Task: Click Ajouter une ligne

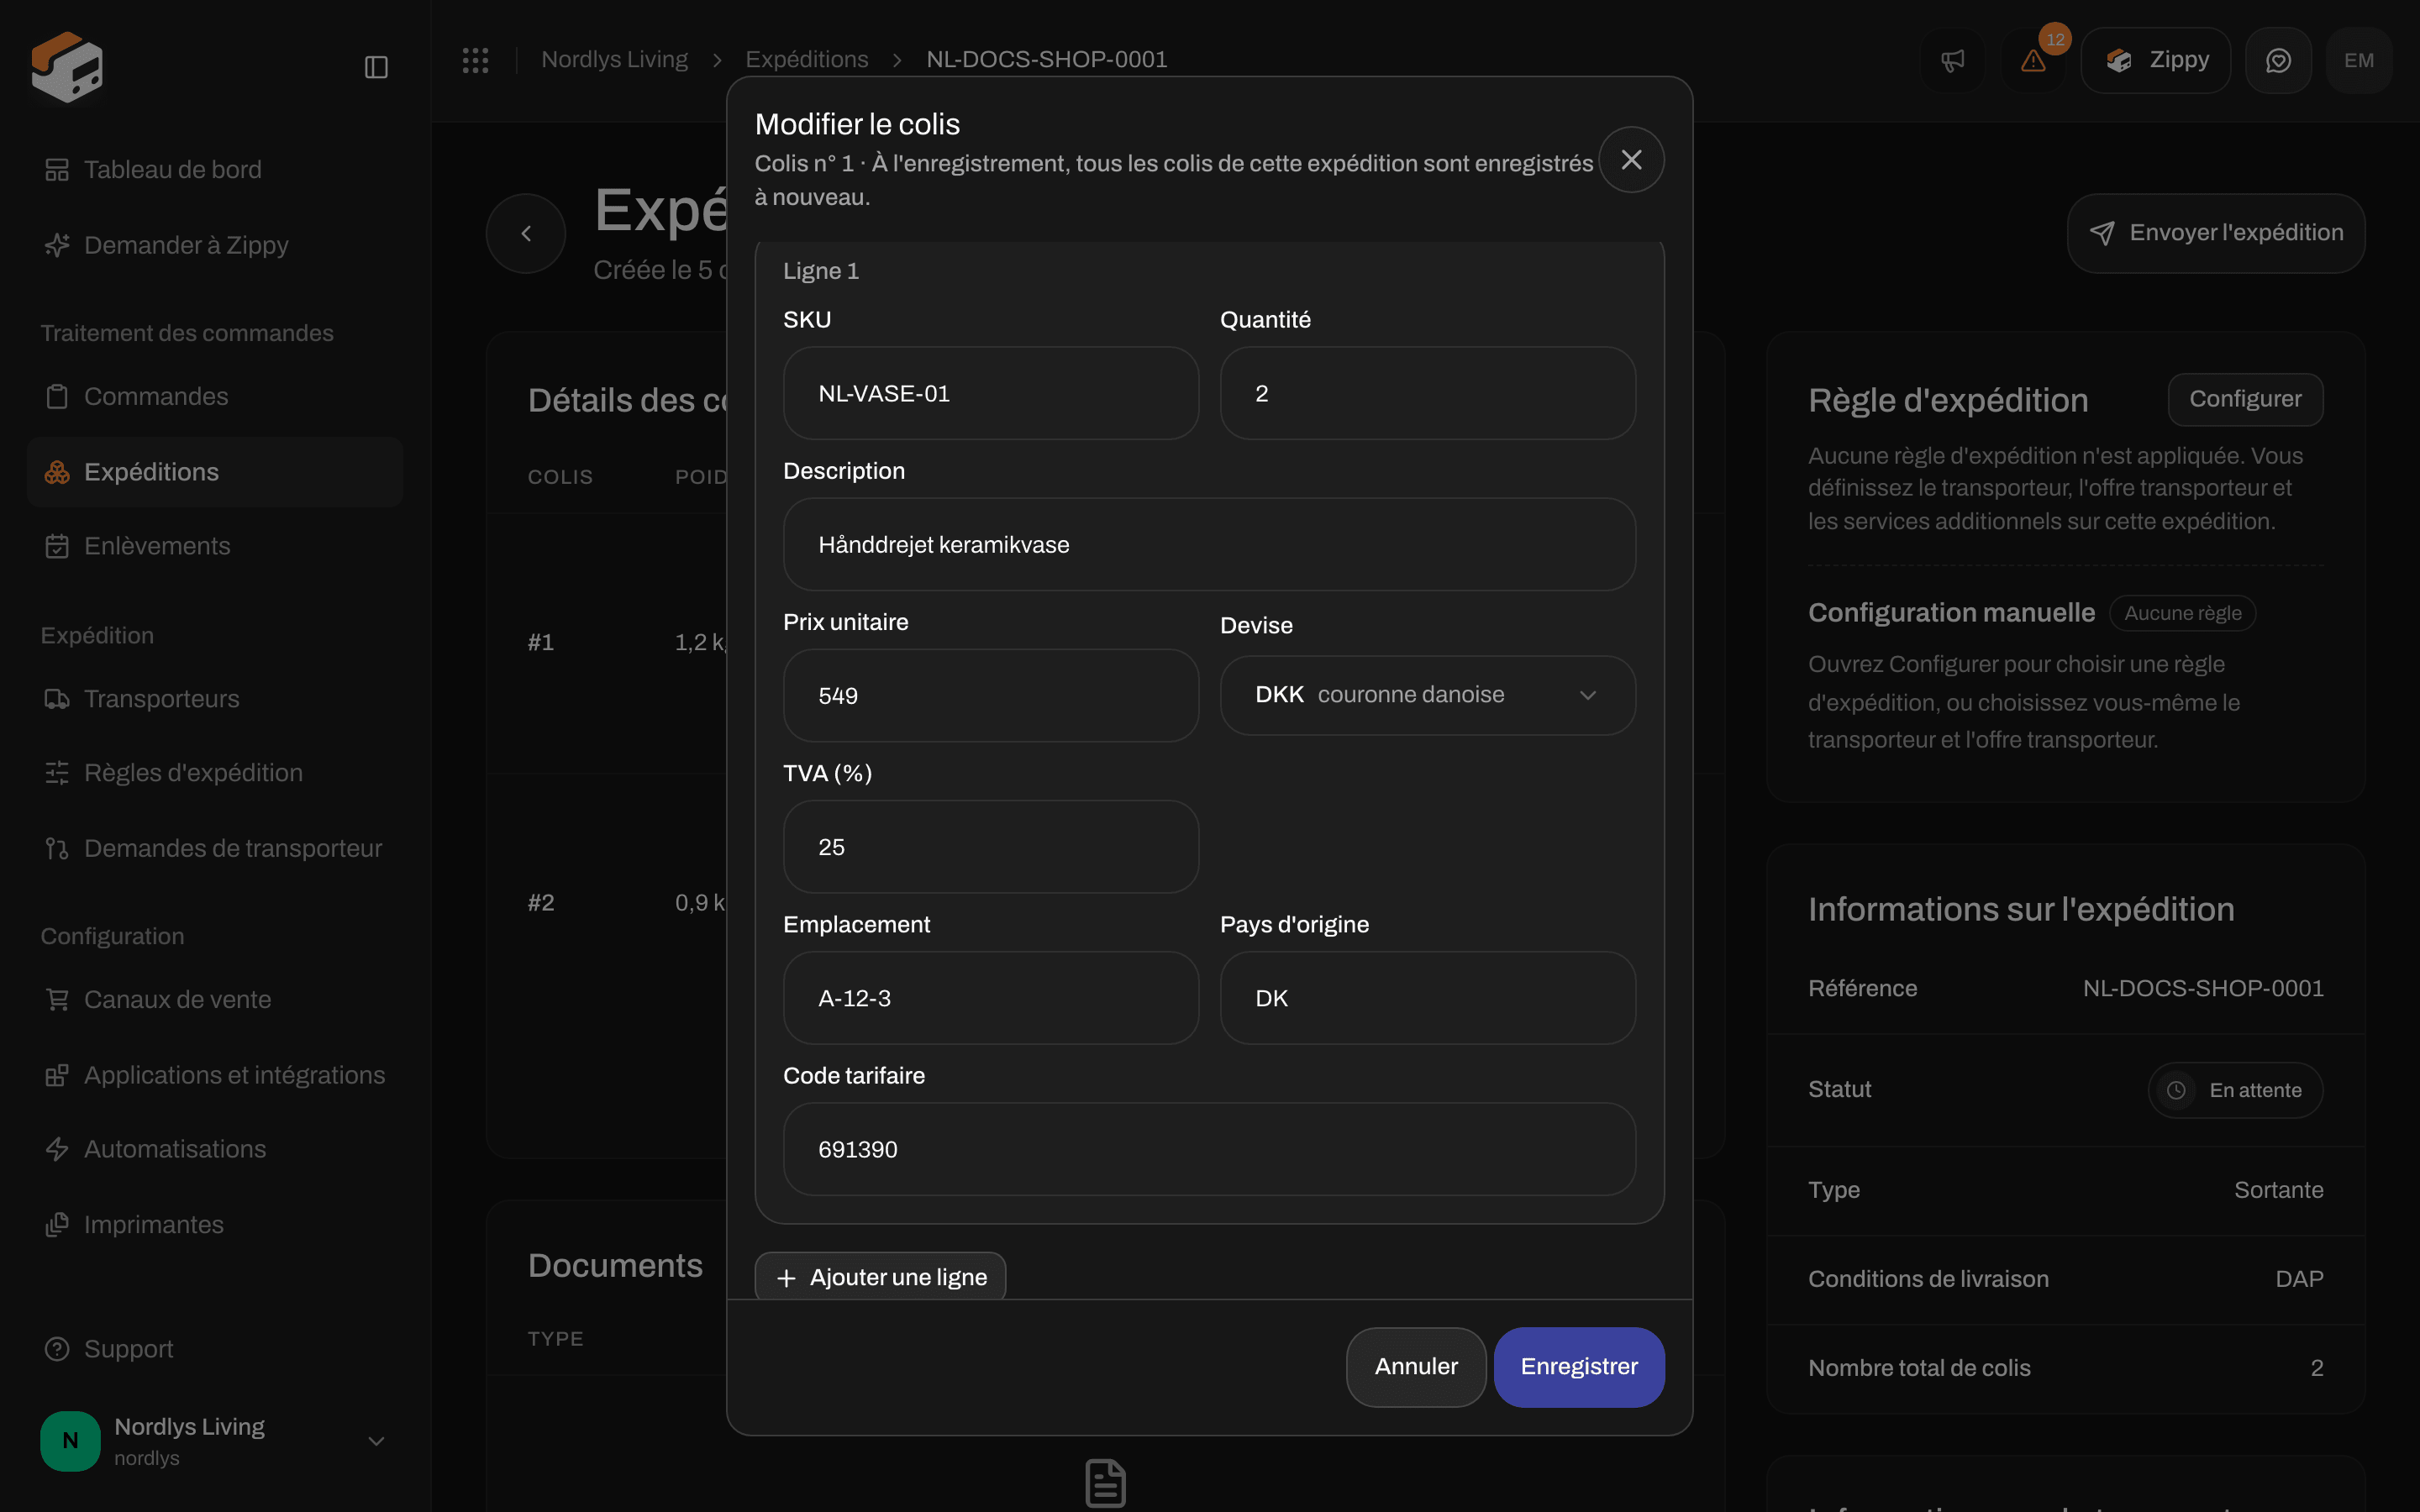Action: coord(880,1277)
